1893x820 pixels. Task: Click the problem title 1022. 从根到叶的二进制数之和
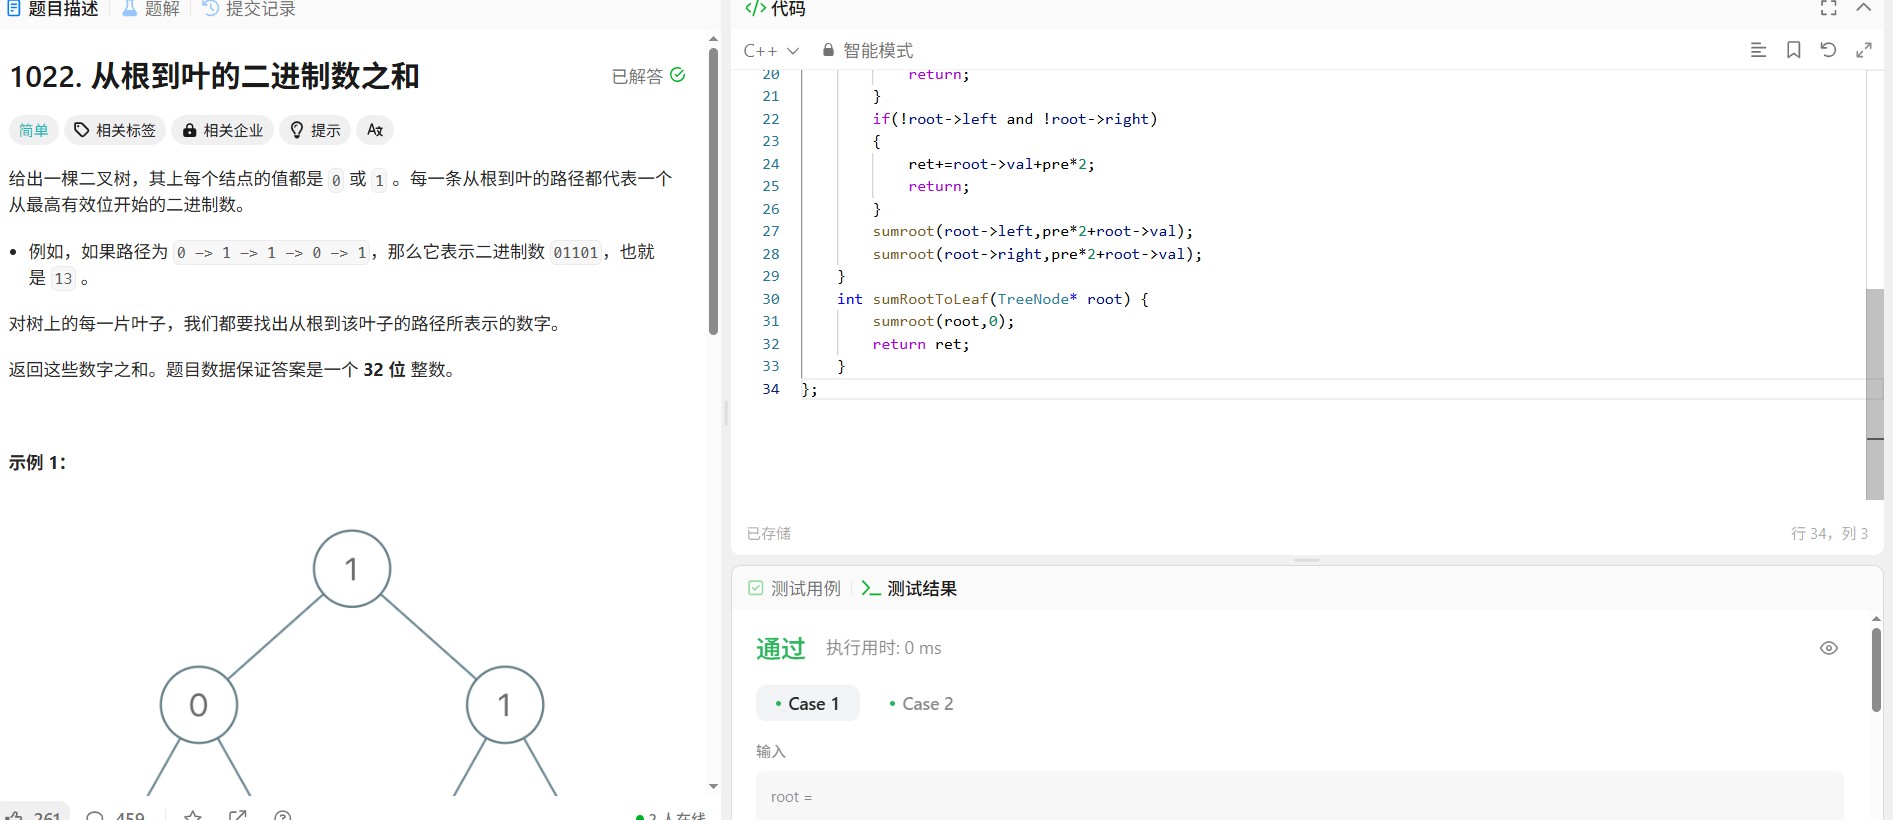coord(214,76)
